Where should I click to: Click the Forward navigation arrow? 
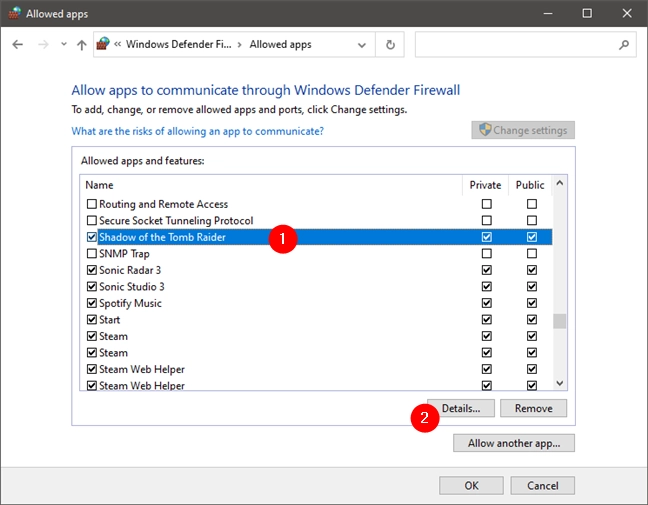tap(43, 44)
